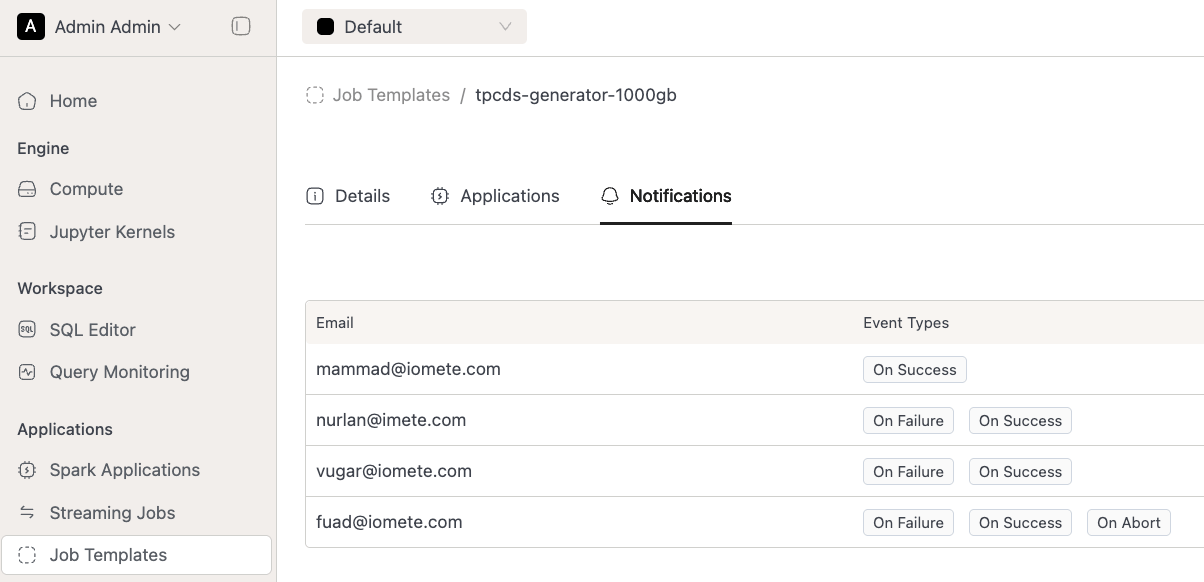The image size is (1204, 582).
Task: Click the Event Types column header
Action: point(906,323)
